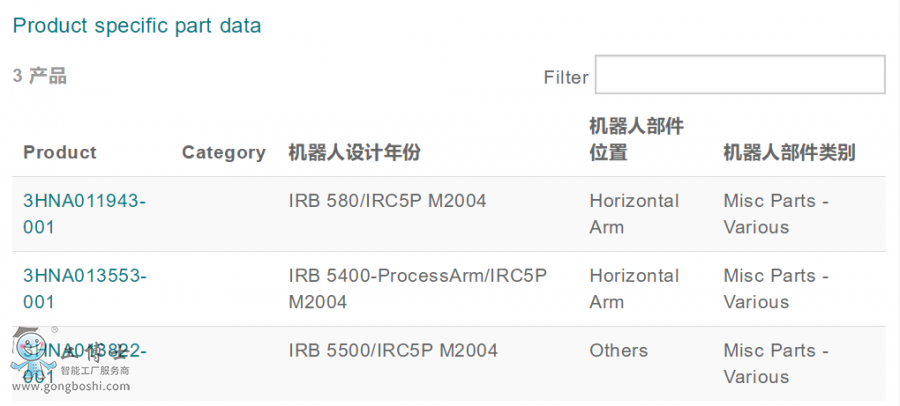Click the Product specific part data heading
Image resolution: width=900 pixels, height=406 pixels.
coord(137,26)
